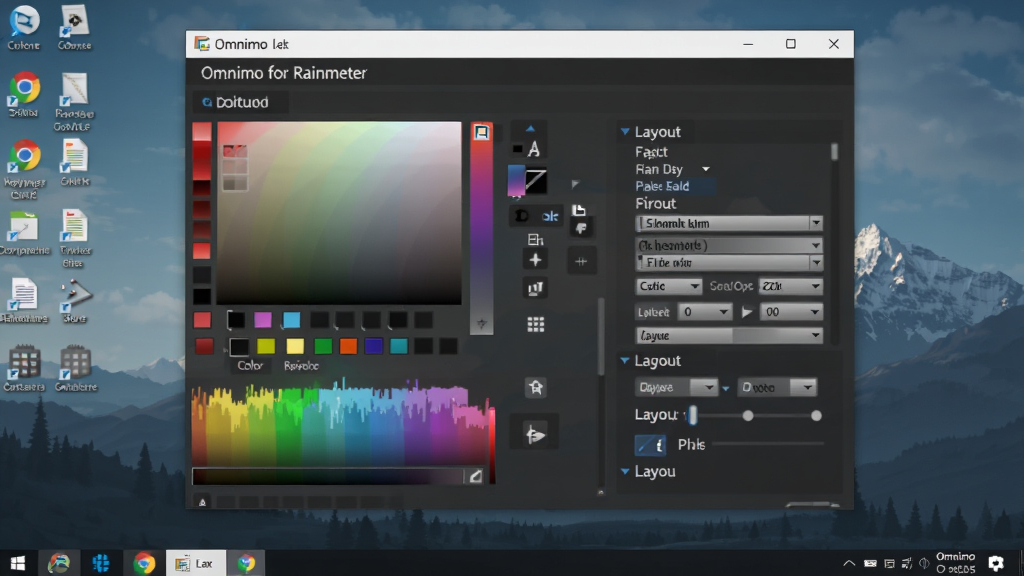Click the star badge icon in tool column
The width and height of the screenshot is (1024, 576).
click(536, 387)
